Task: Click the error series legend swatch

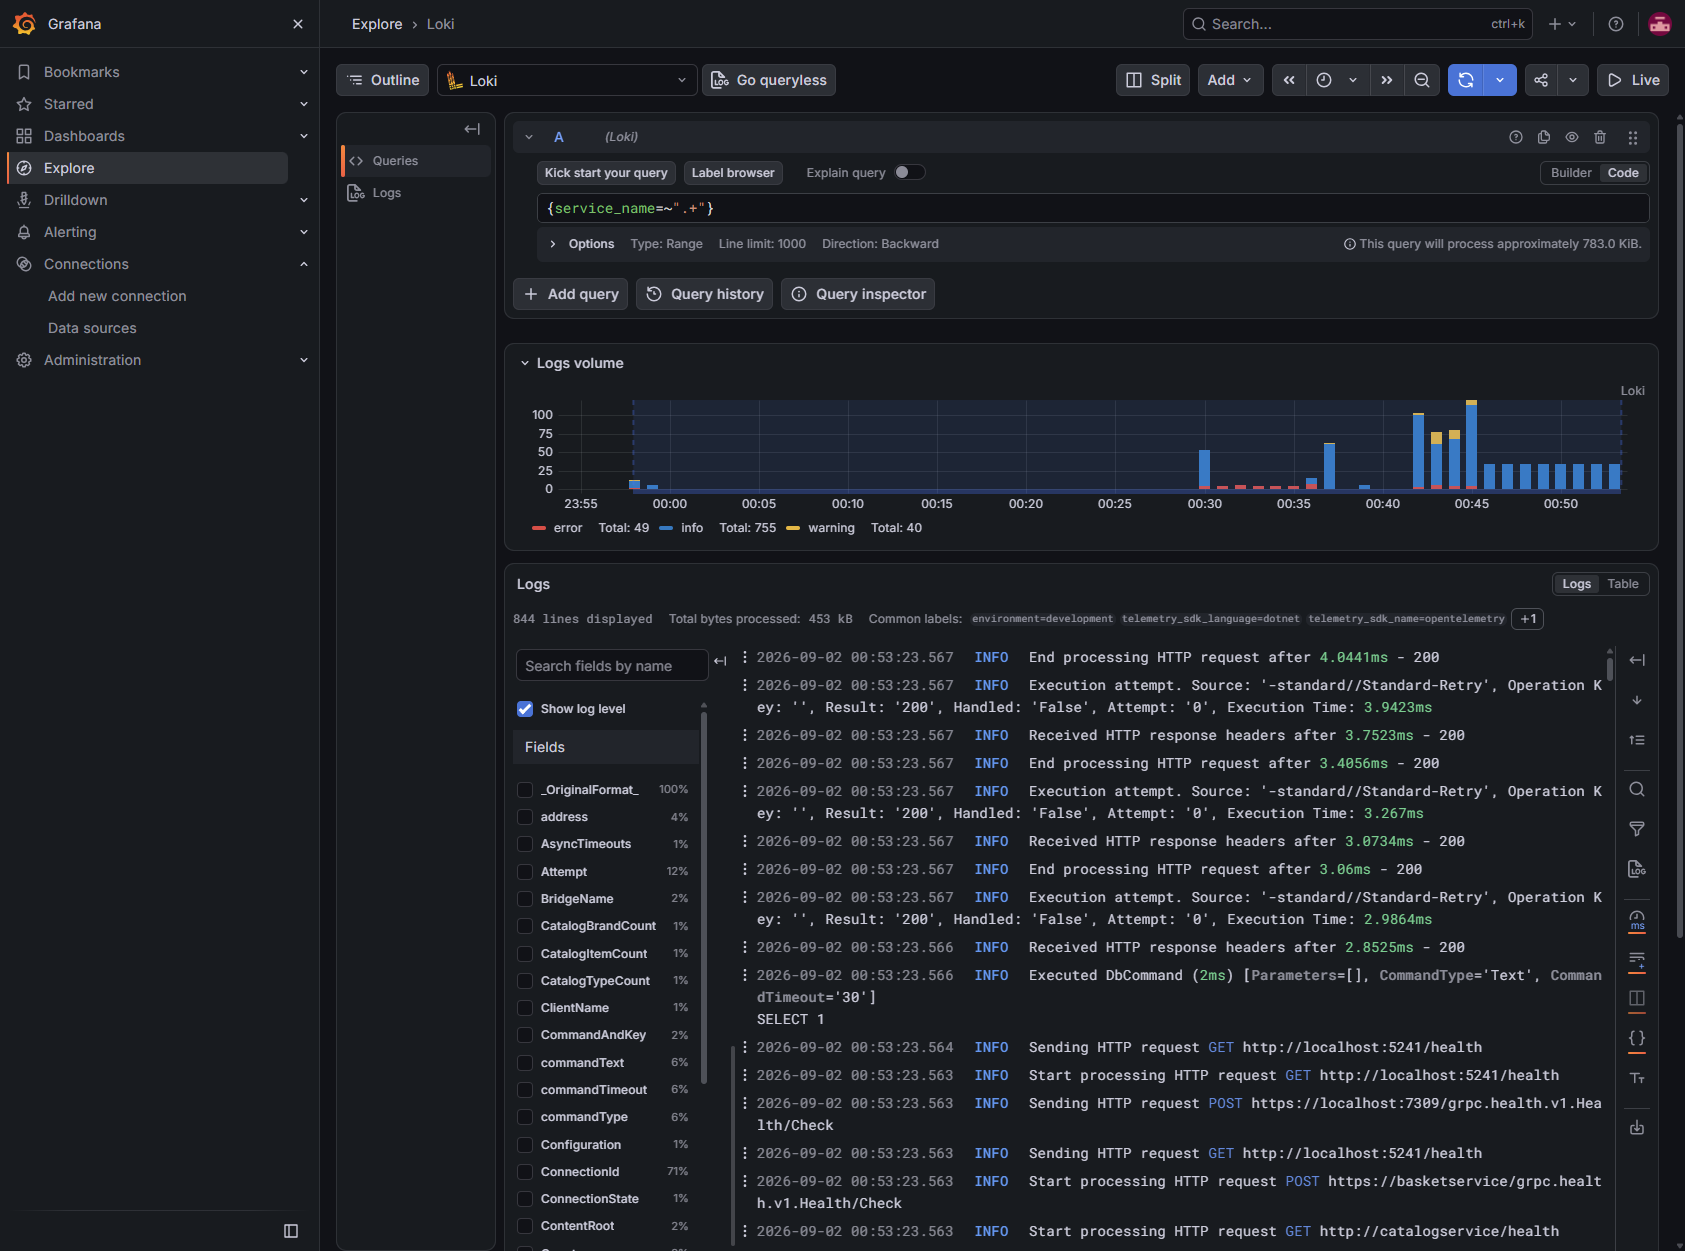Action: pyautogui.click(x=539, y=528)
